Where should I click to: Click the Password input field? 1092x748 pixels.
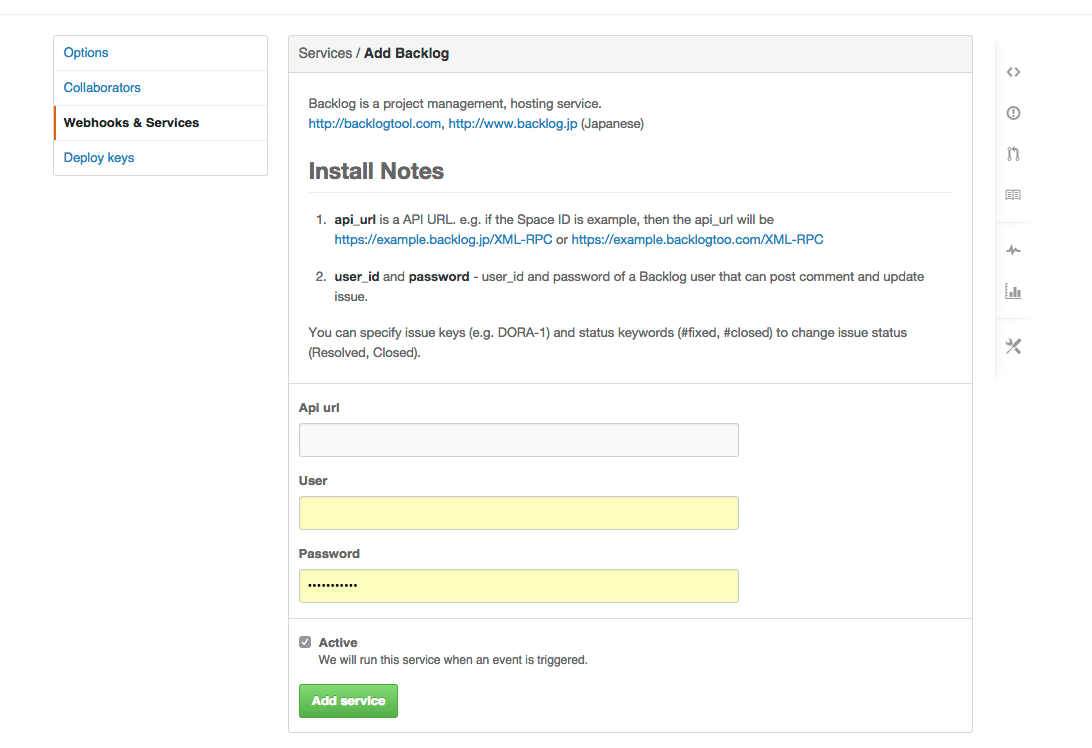pyautogui.click(x=518, y=586)
